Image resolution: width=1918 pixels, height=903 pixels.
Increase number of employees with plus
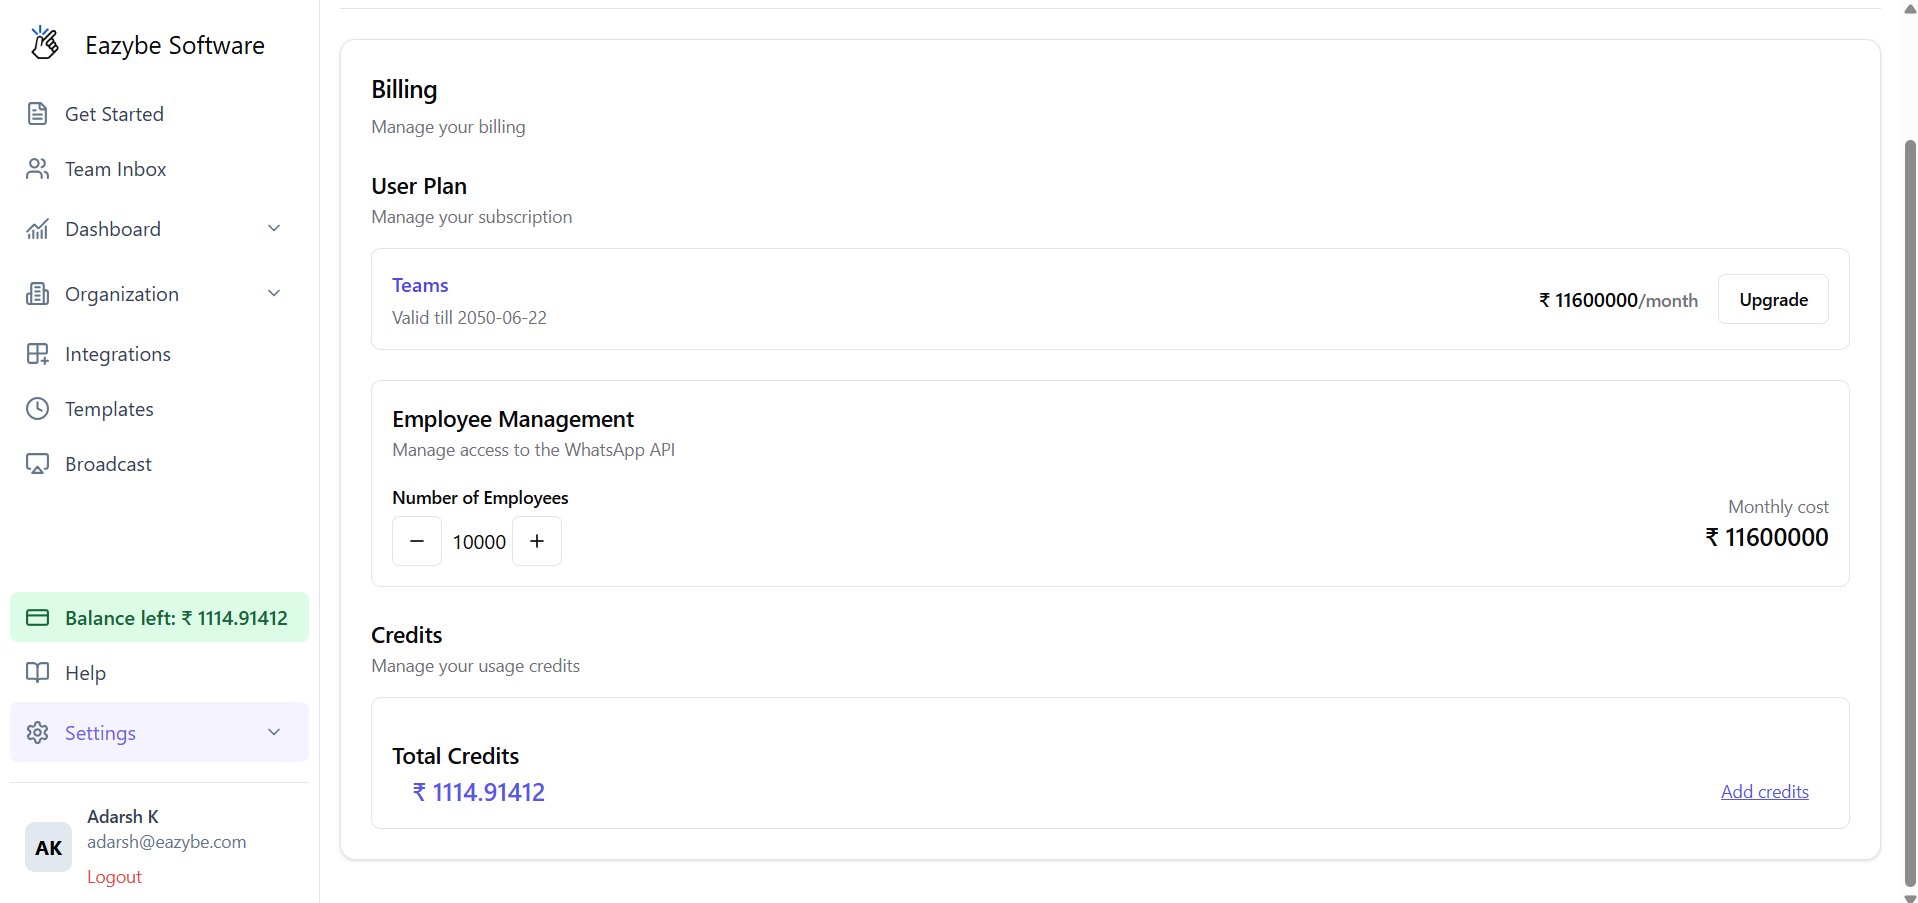(x=537, y=541)
